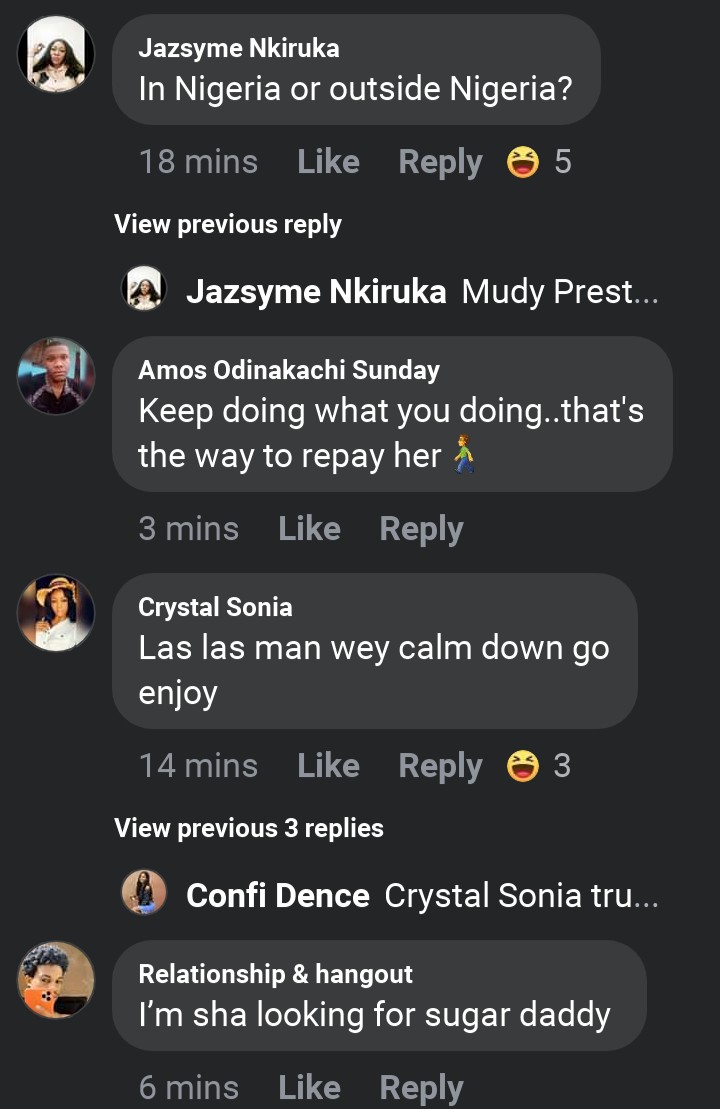Expand View previous reply
This screenshot has width=720, height=1109.
pos(228,224)
